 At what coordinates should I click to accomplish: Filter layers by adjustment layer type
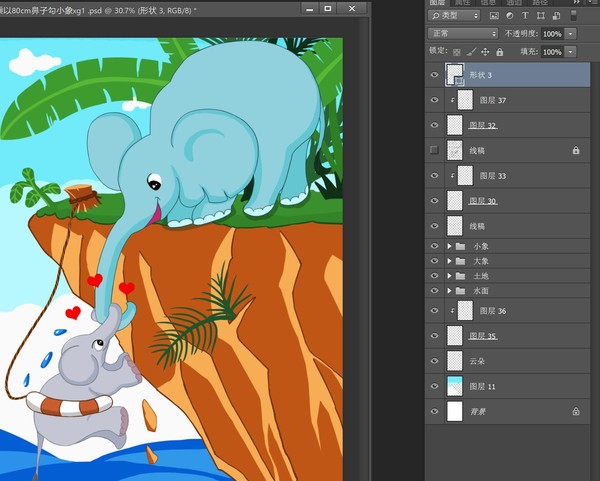510,16
